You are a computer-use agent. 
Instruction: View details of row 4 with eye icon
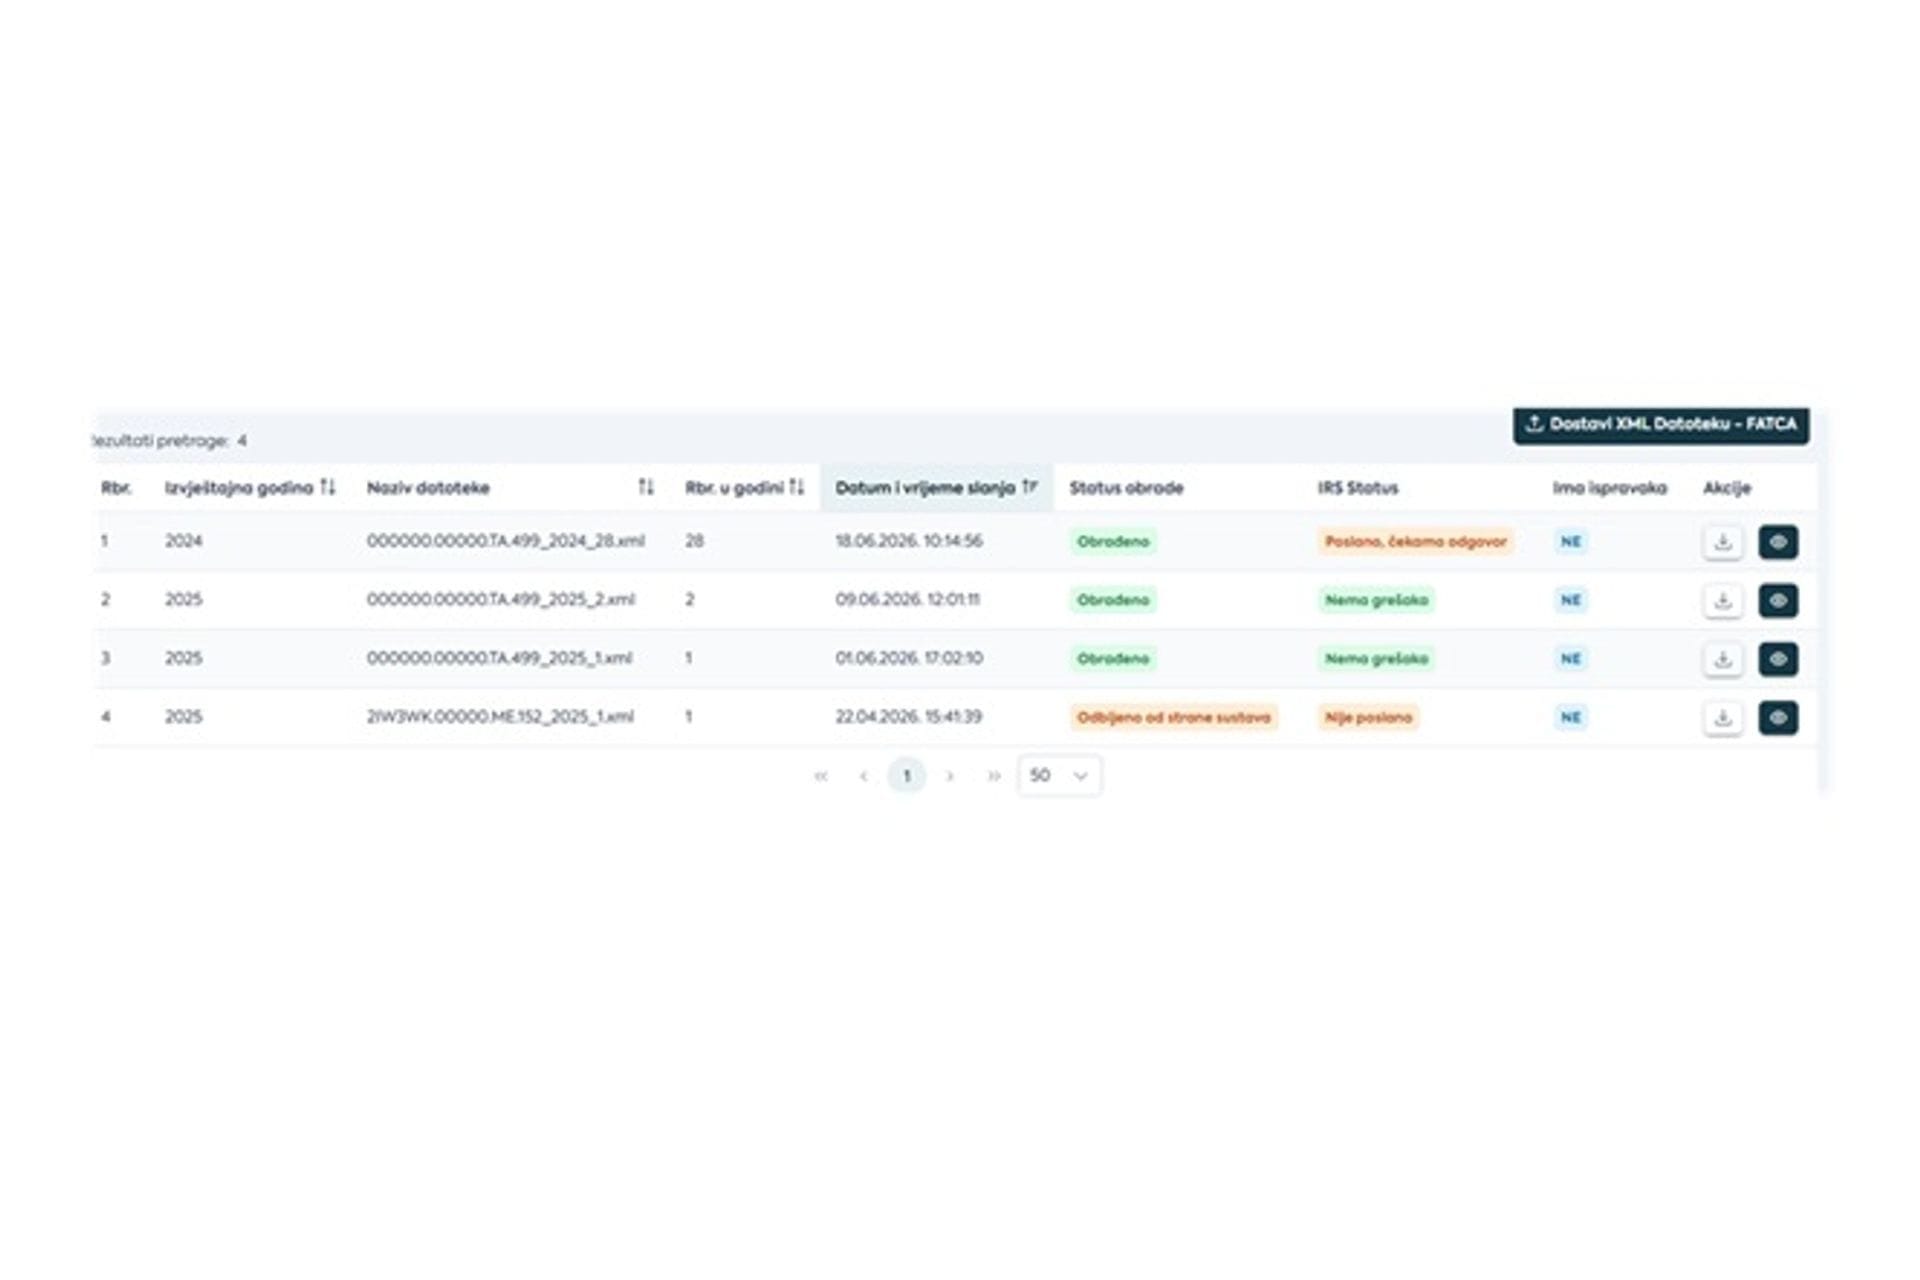coord(1778,717)
